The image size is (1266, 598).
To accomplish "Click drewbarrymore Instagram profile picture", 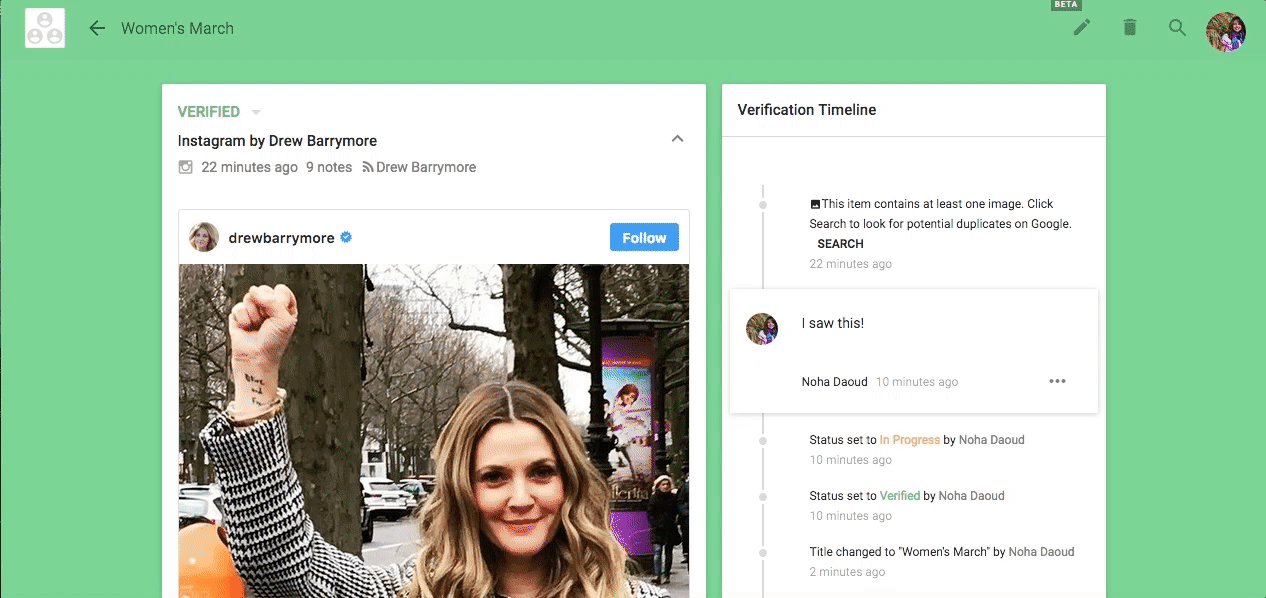I will point(204,237).
